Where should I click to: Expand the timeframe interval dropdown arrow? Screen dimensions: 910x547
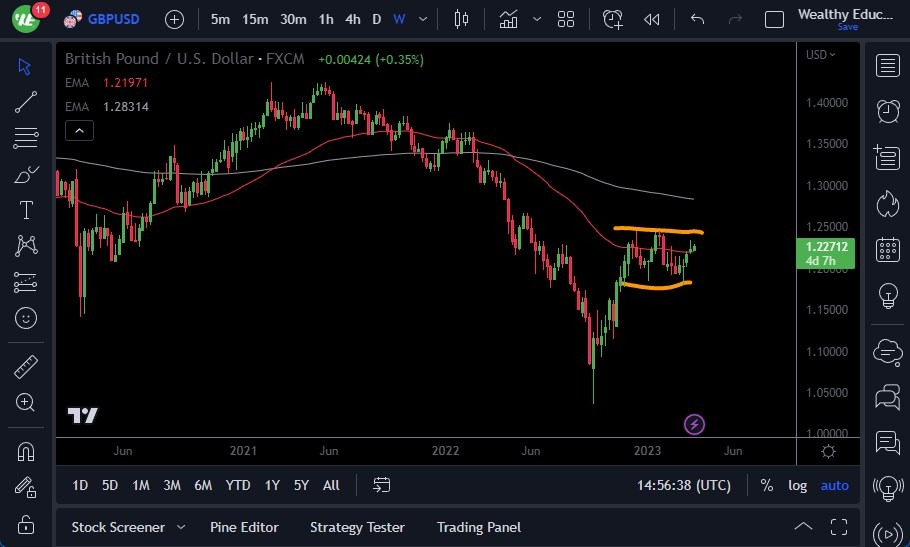[x=425, y=19]
